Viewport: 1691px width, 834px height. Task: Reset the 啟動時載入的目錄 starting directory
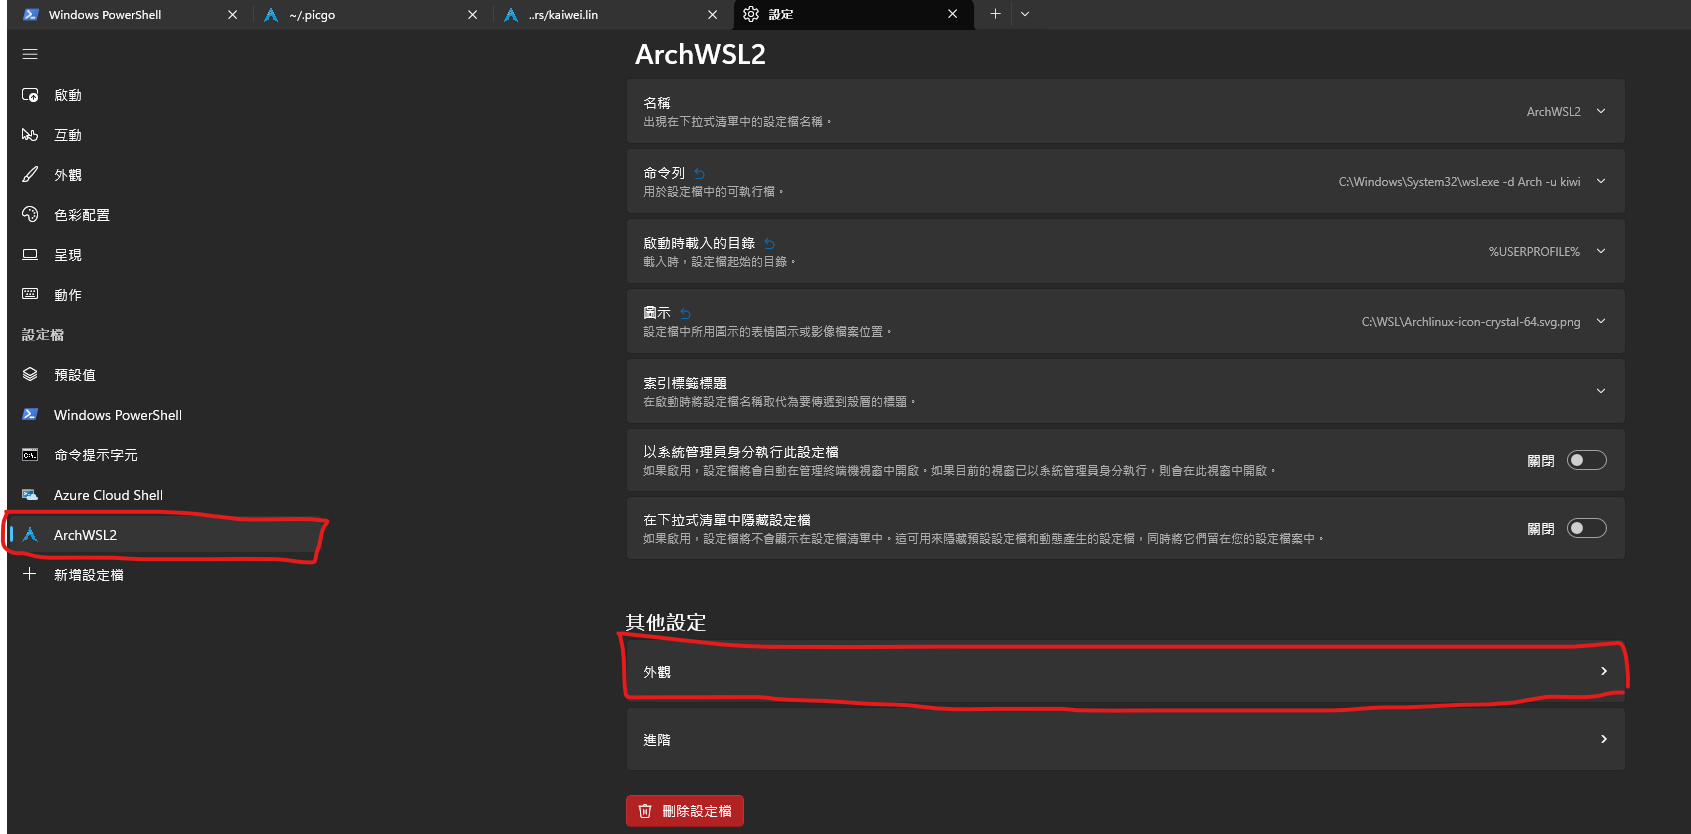click(x=769, y=244)
